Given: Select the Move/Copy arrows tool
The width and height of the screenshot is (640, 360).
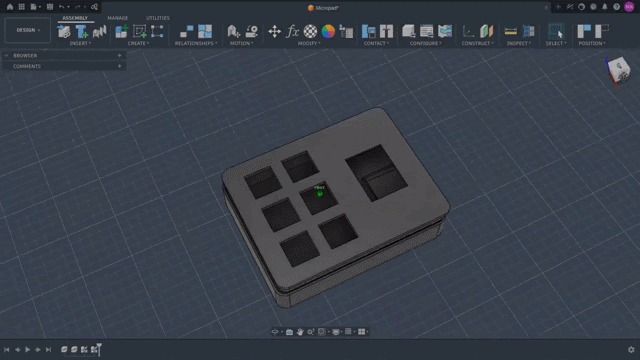Looking at the screenshot, I should tap(274, 31).
